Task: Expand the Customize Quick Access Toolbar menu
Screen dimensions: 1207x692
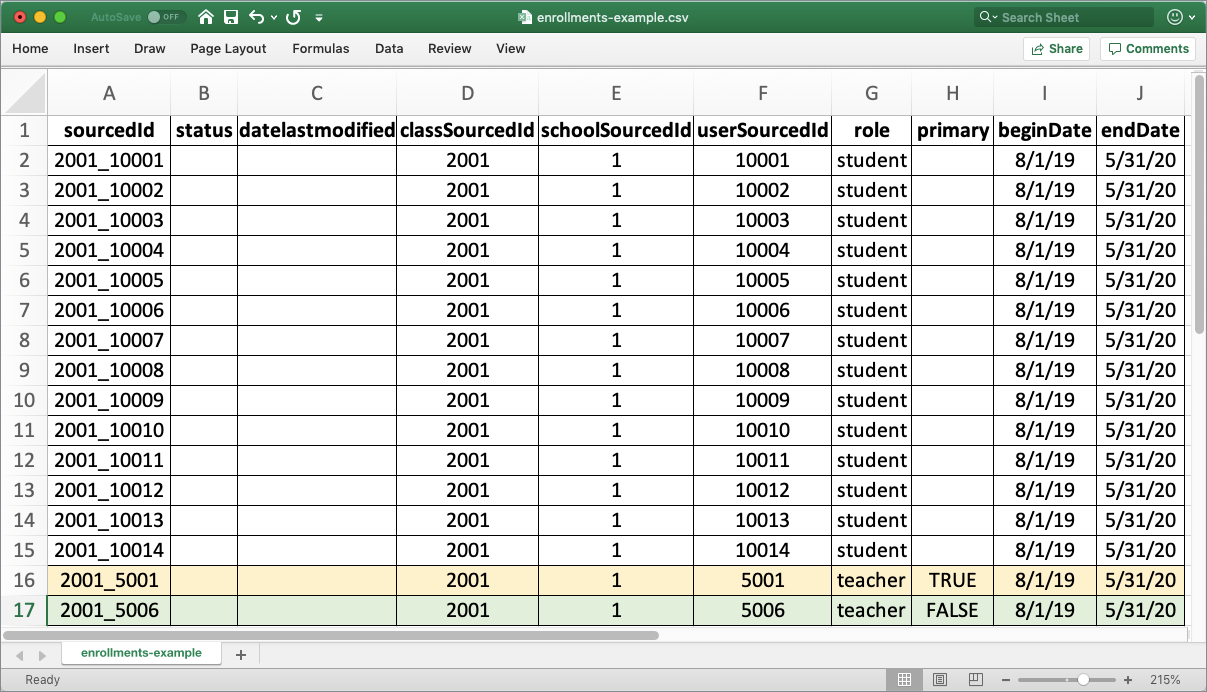Action: pos(319,17)
